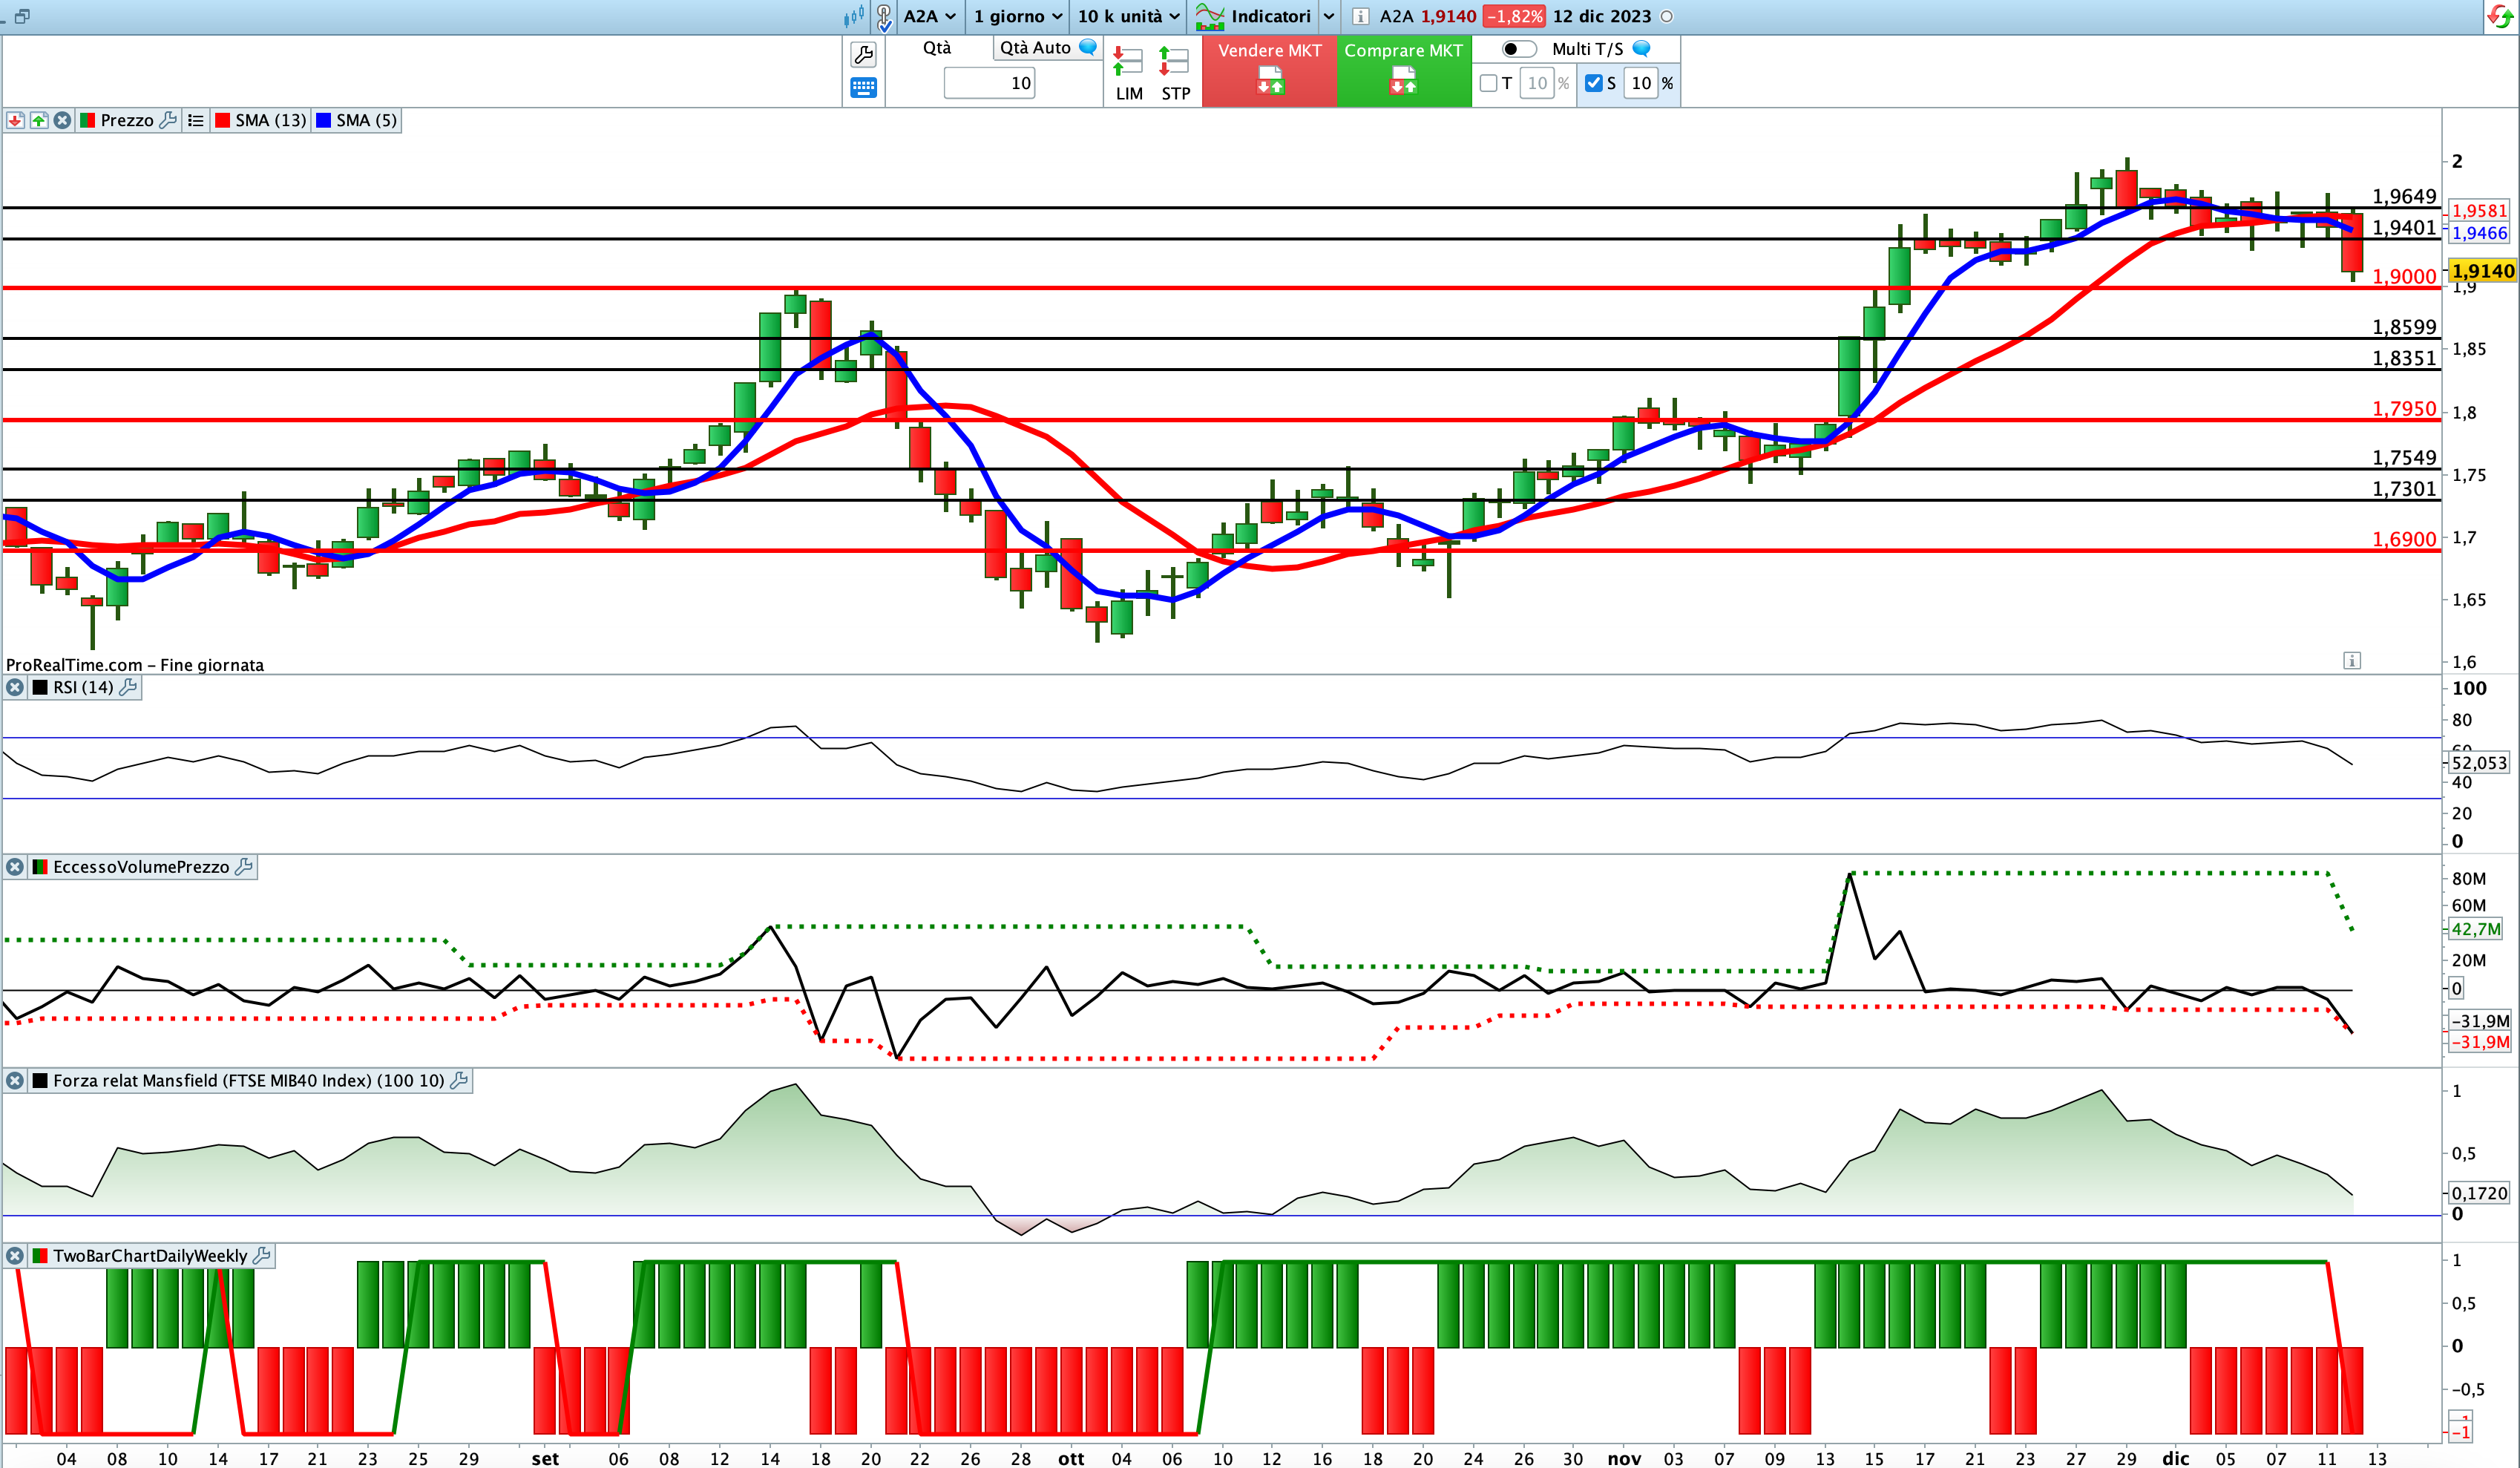The height and width of the screenshot is (1468, 2520).
Task: Select the SMA (5) indicator label
Action: click(x=366, y=120)
